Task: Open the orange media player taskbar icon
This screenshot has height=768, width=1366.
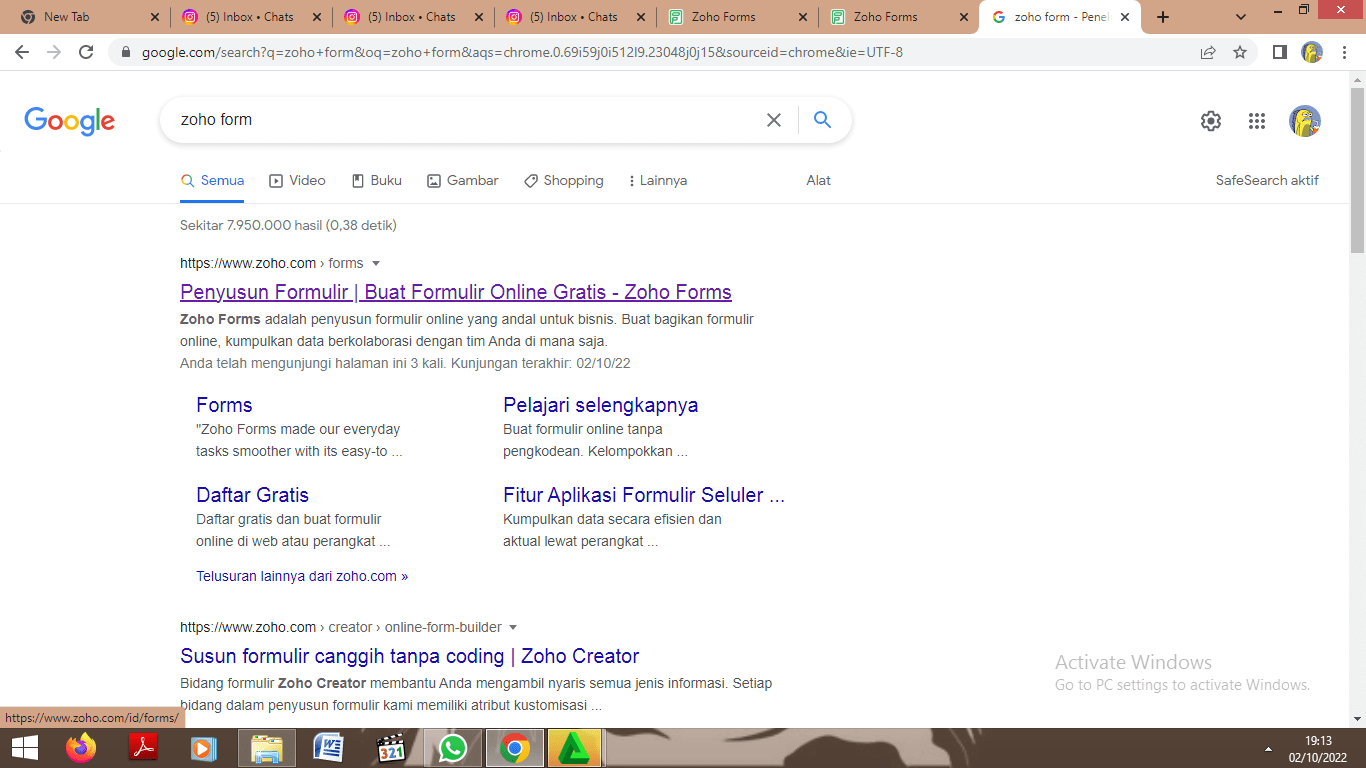Action: (204, 748)
